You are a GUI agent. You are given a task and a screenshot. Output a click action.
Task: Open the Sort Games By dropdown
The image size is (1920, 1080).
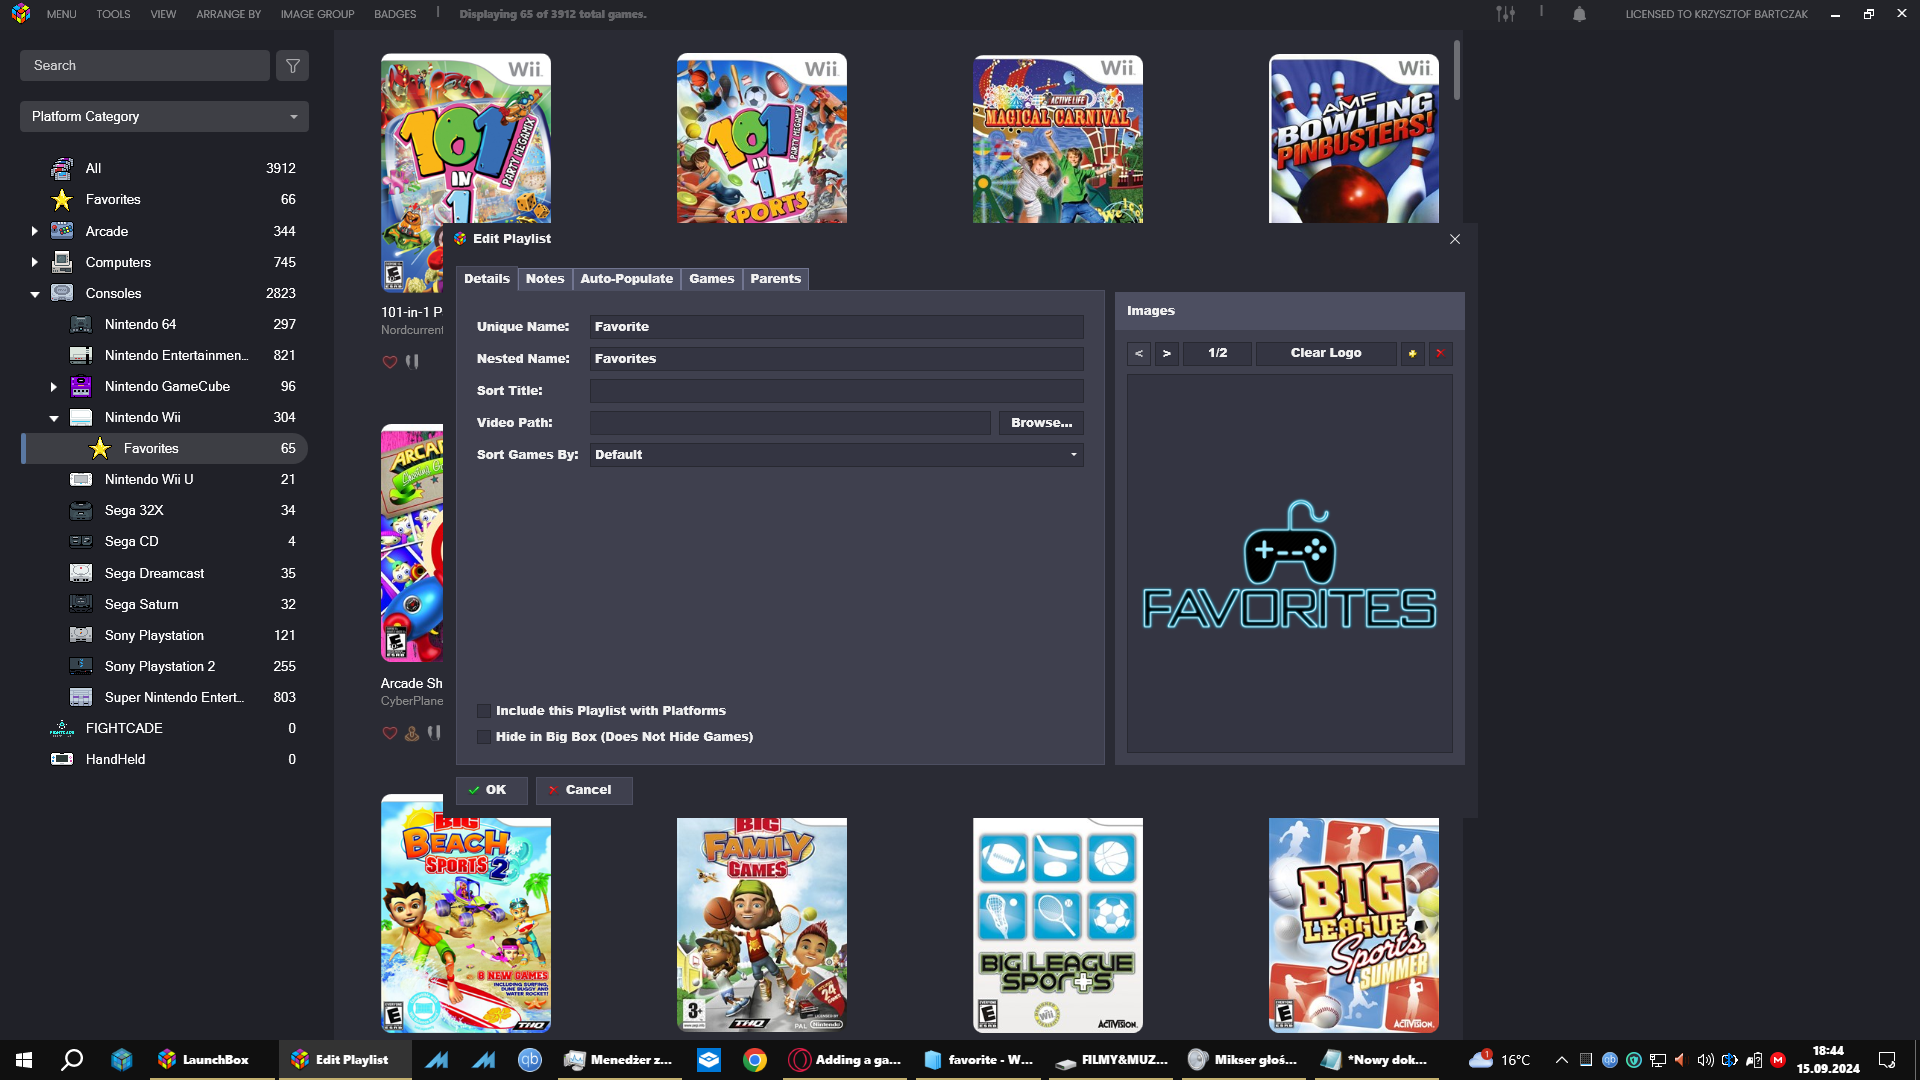click(836, 455)
